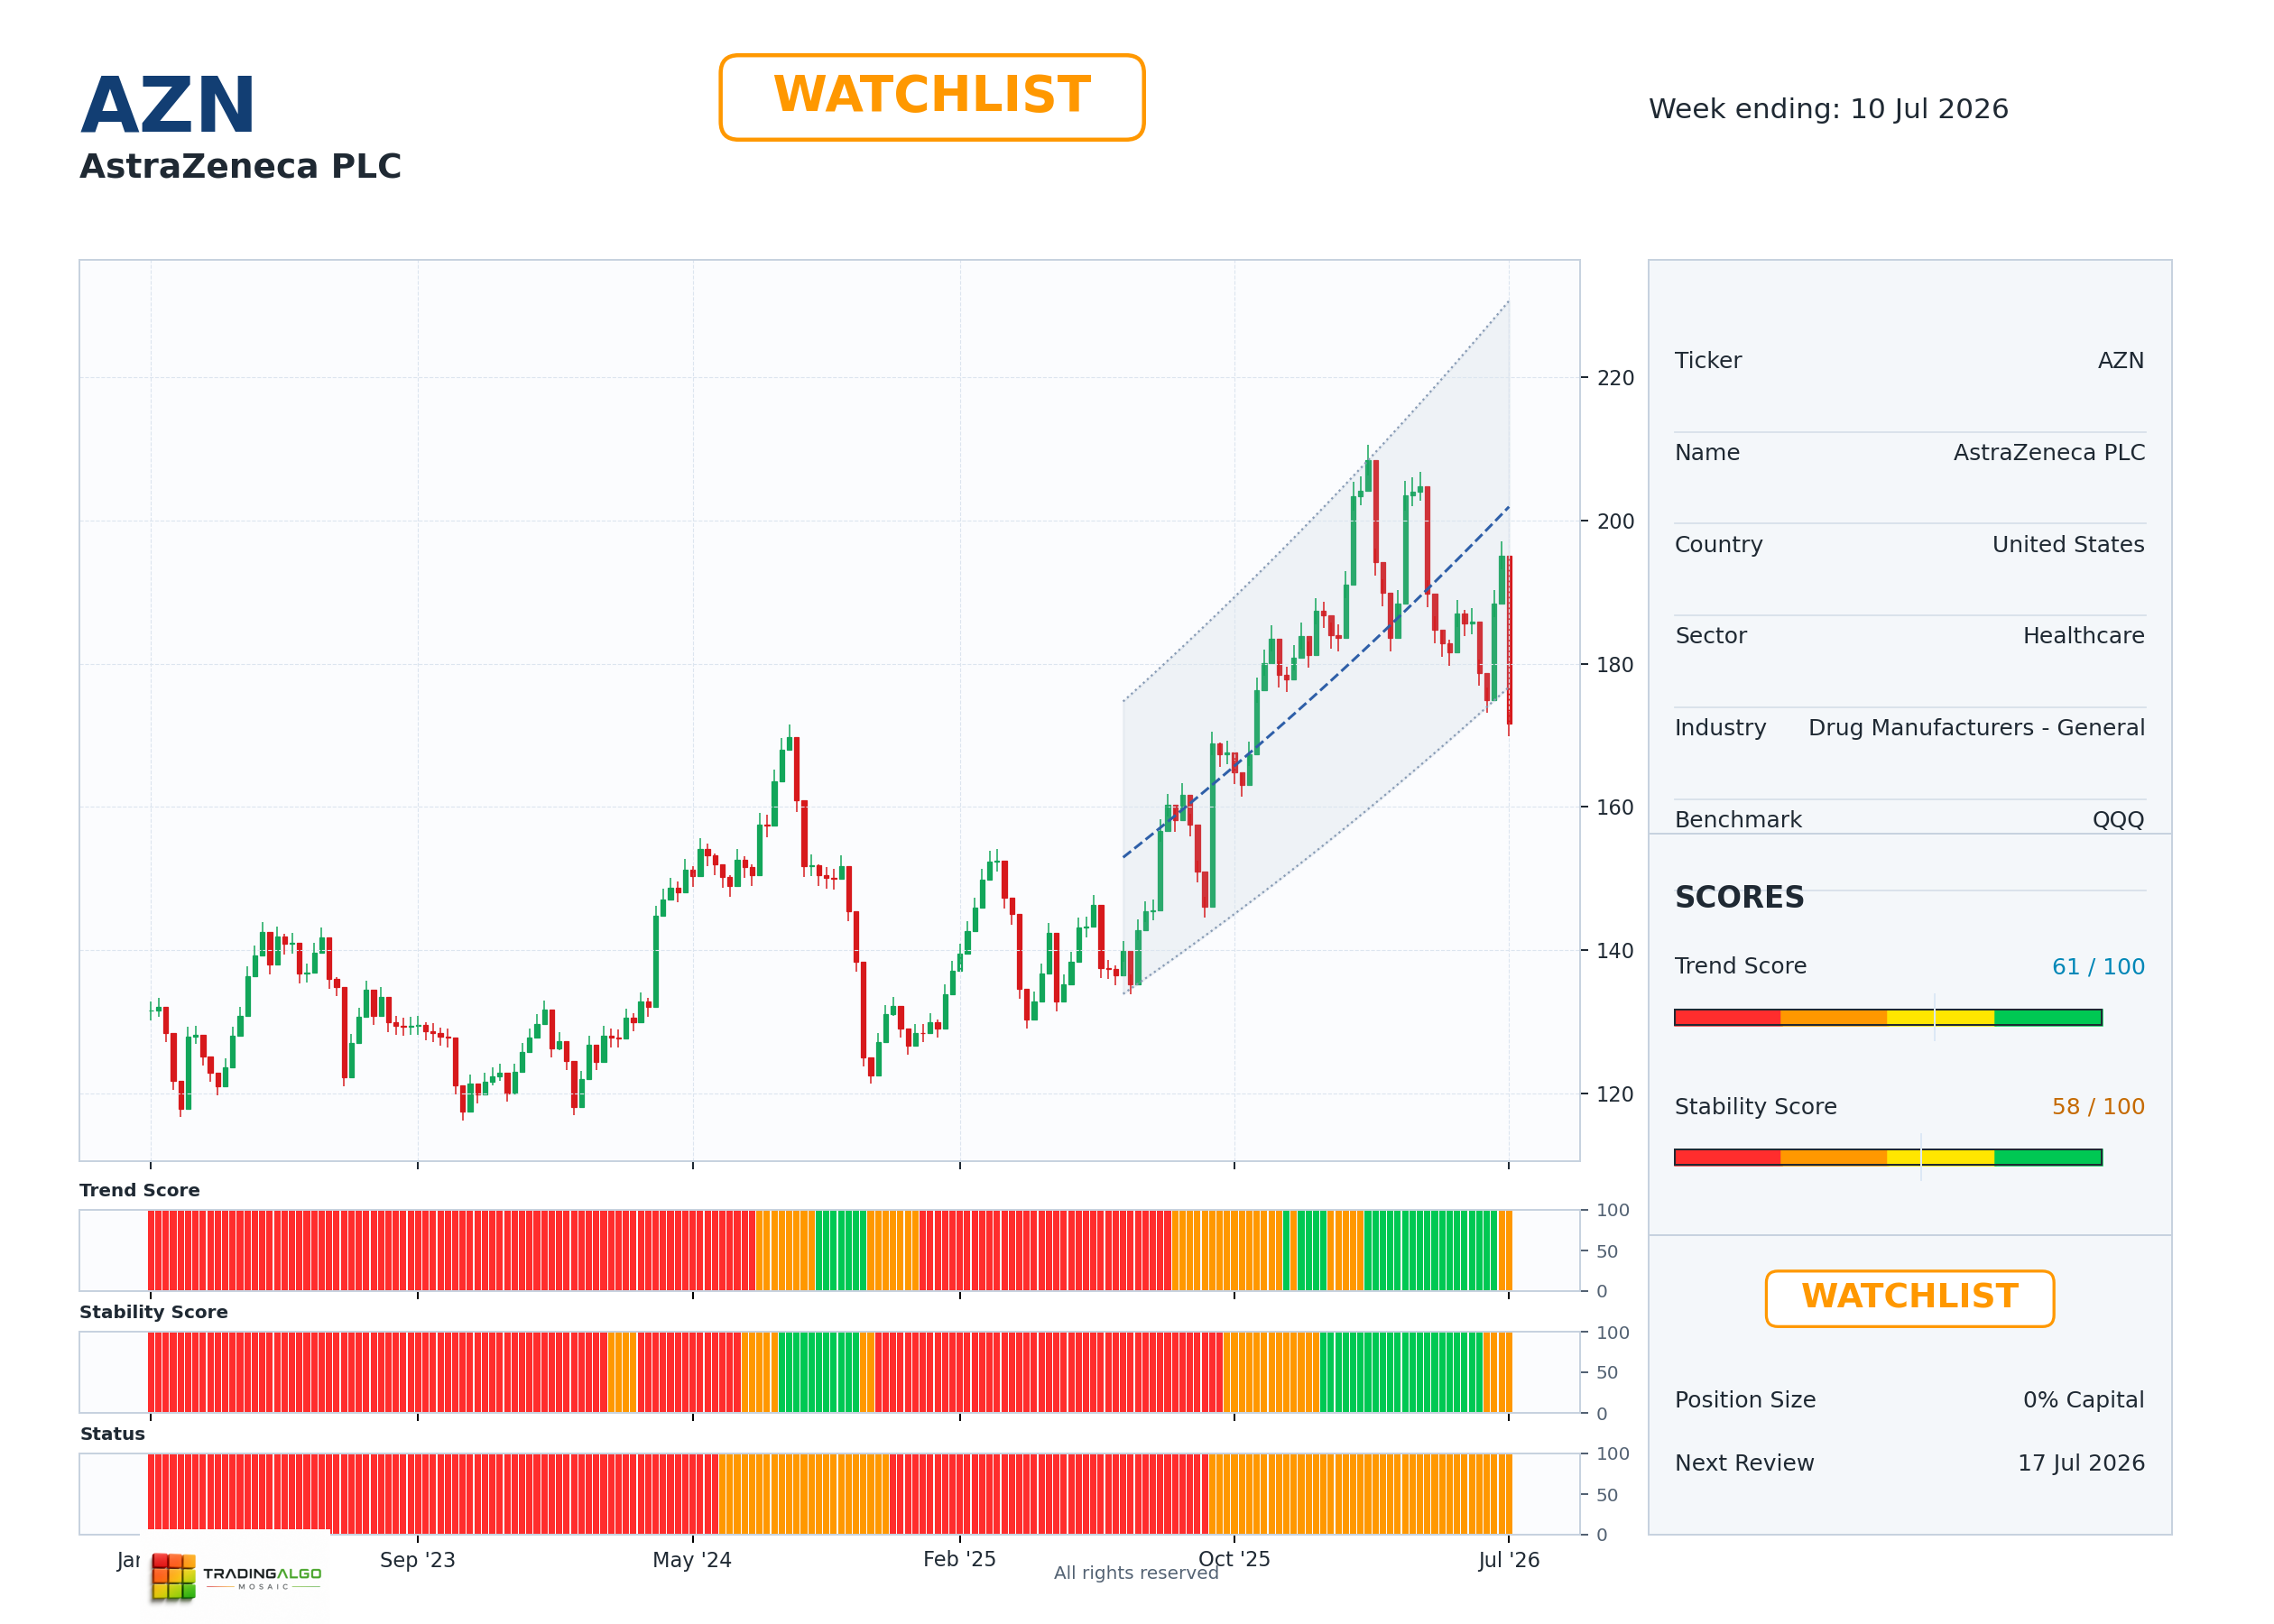The height and width of the screenshot is (1624, 2274).
Task: Click the "Oct '25" date axis label
Action: point(1234,1559)
